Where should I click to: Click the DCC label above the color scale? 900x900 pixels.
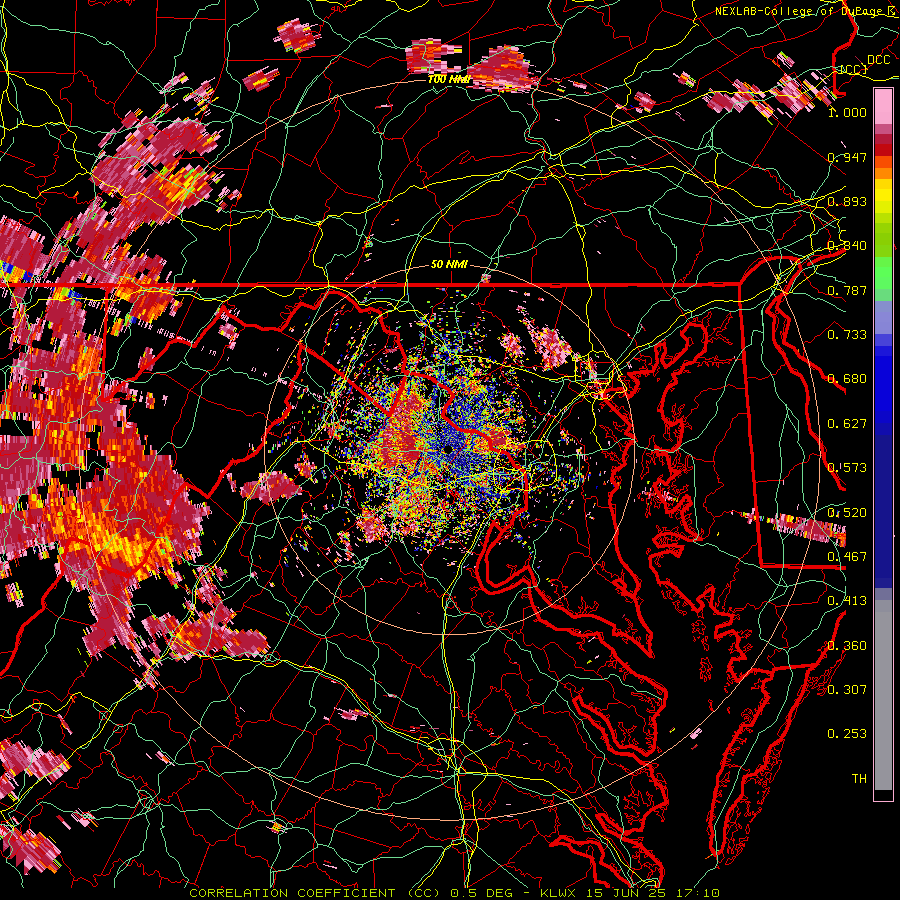(x=878, y=60)
